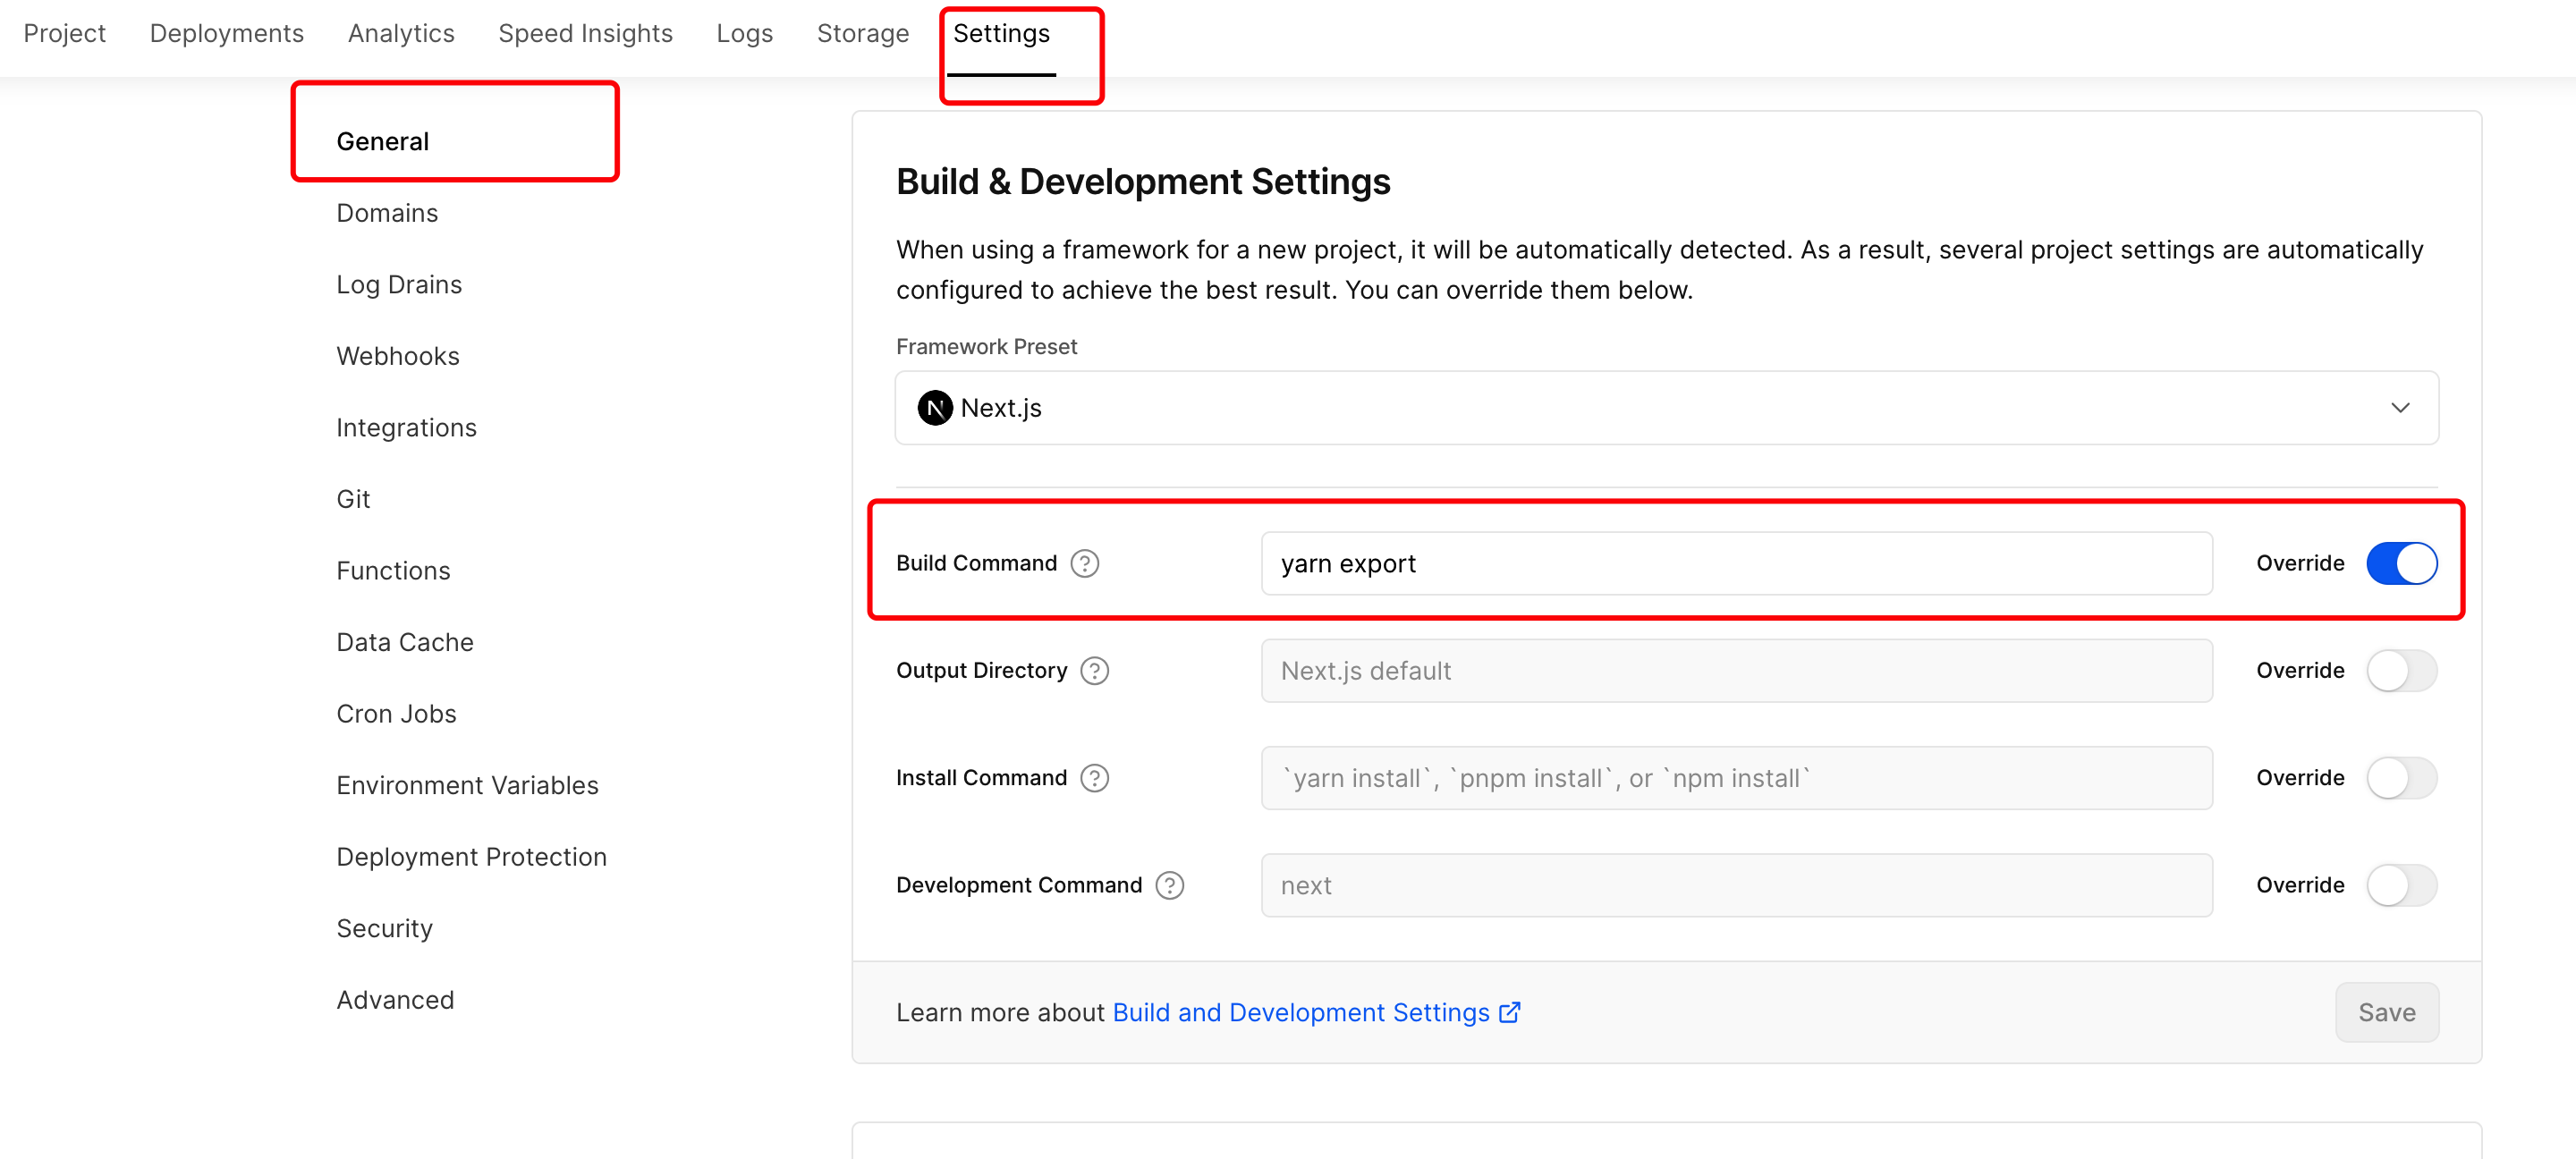The image size is (2576, 1159).
Task: Click the Output Directory label text
Action: 981,670
